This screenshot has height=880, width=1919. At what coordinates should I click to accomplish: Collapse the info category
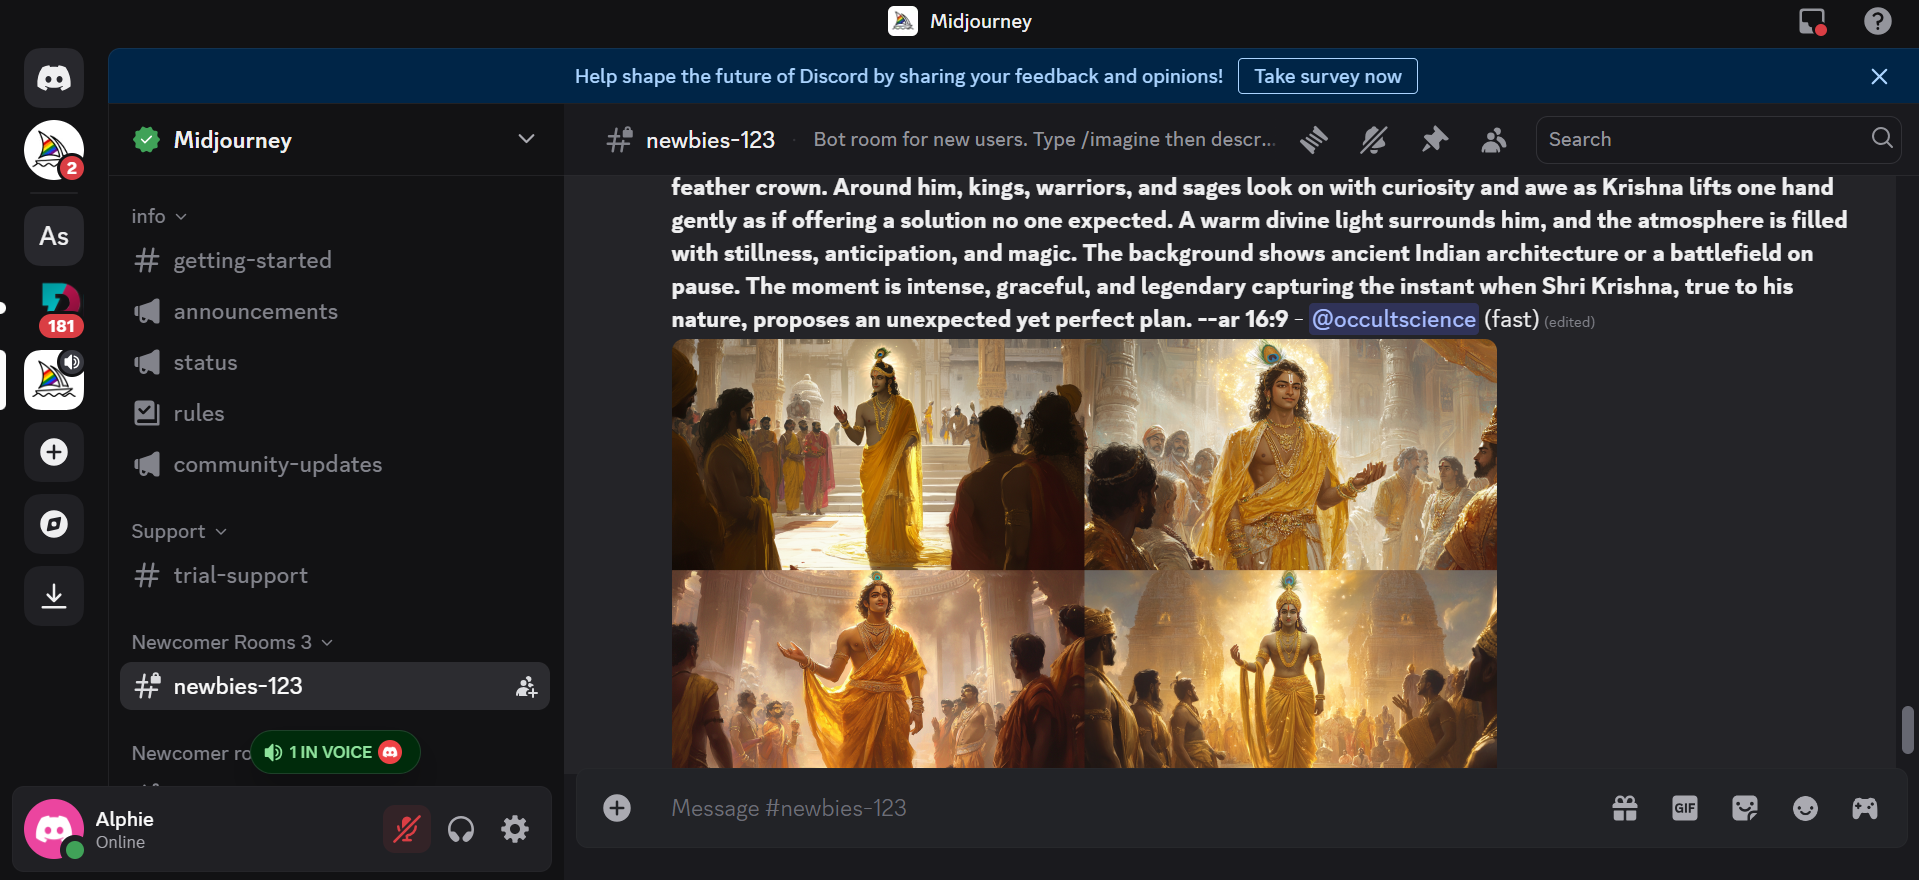(x=159, y=216)
